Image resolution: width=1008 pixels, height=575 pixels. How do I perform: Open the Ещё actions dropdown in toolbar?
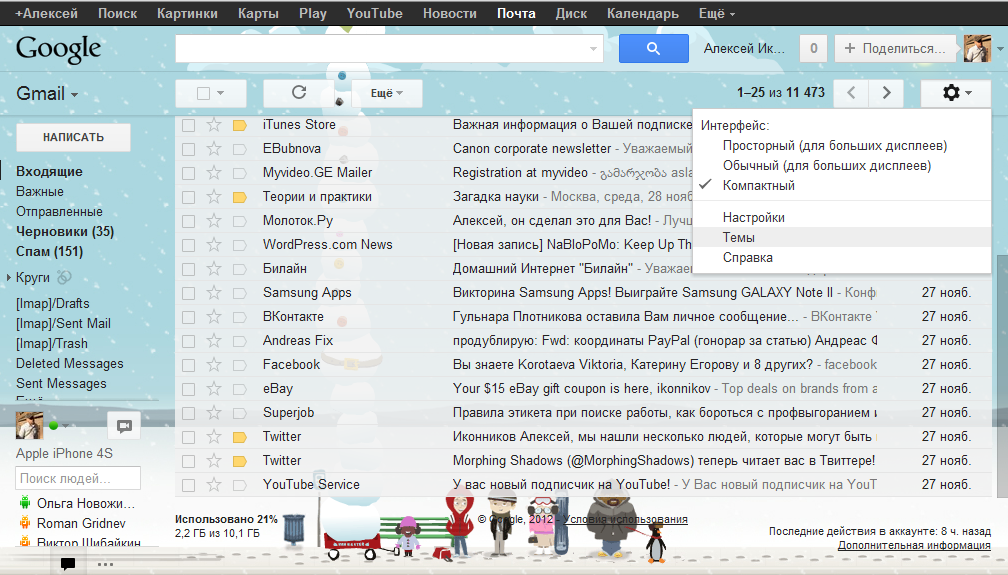[x=386, y=93]
